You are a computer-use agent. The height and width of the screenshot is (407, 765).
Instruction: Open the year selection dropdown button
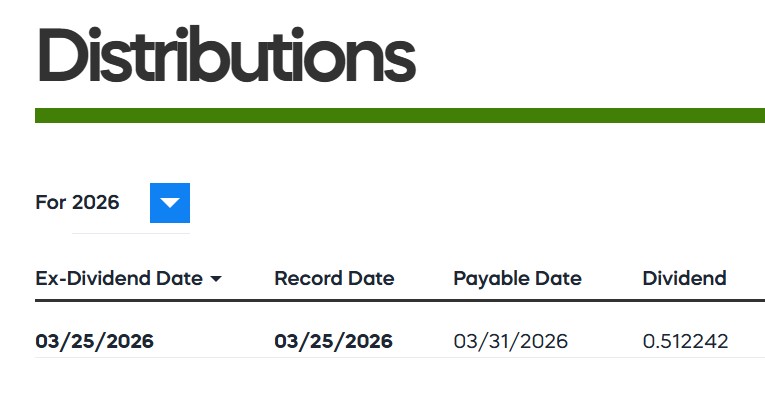tap(169, 203)
